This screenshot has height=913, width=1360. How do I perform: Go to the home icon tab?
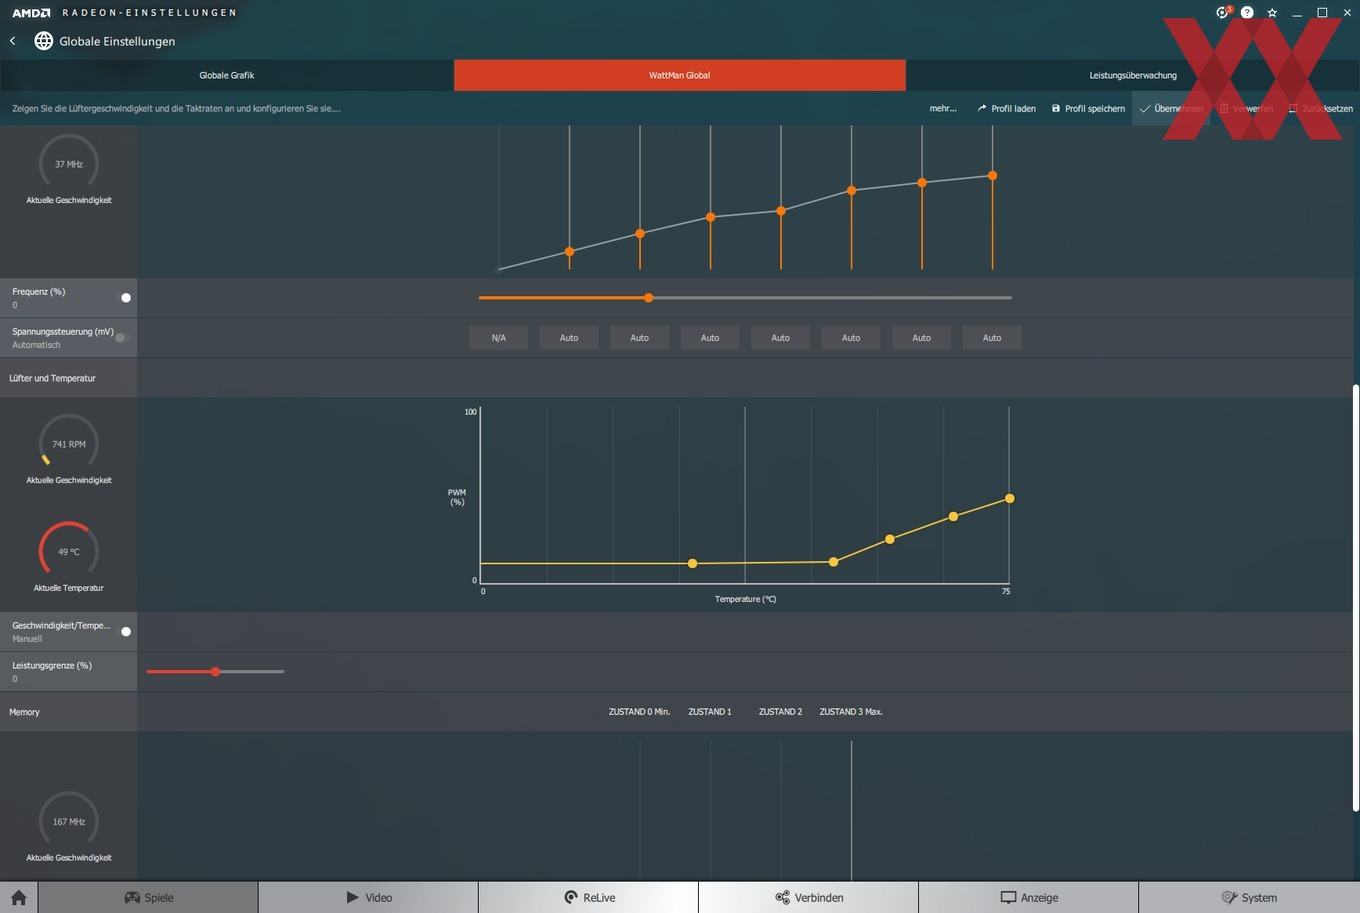pos(19,897)
